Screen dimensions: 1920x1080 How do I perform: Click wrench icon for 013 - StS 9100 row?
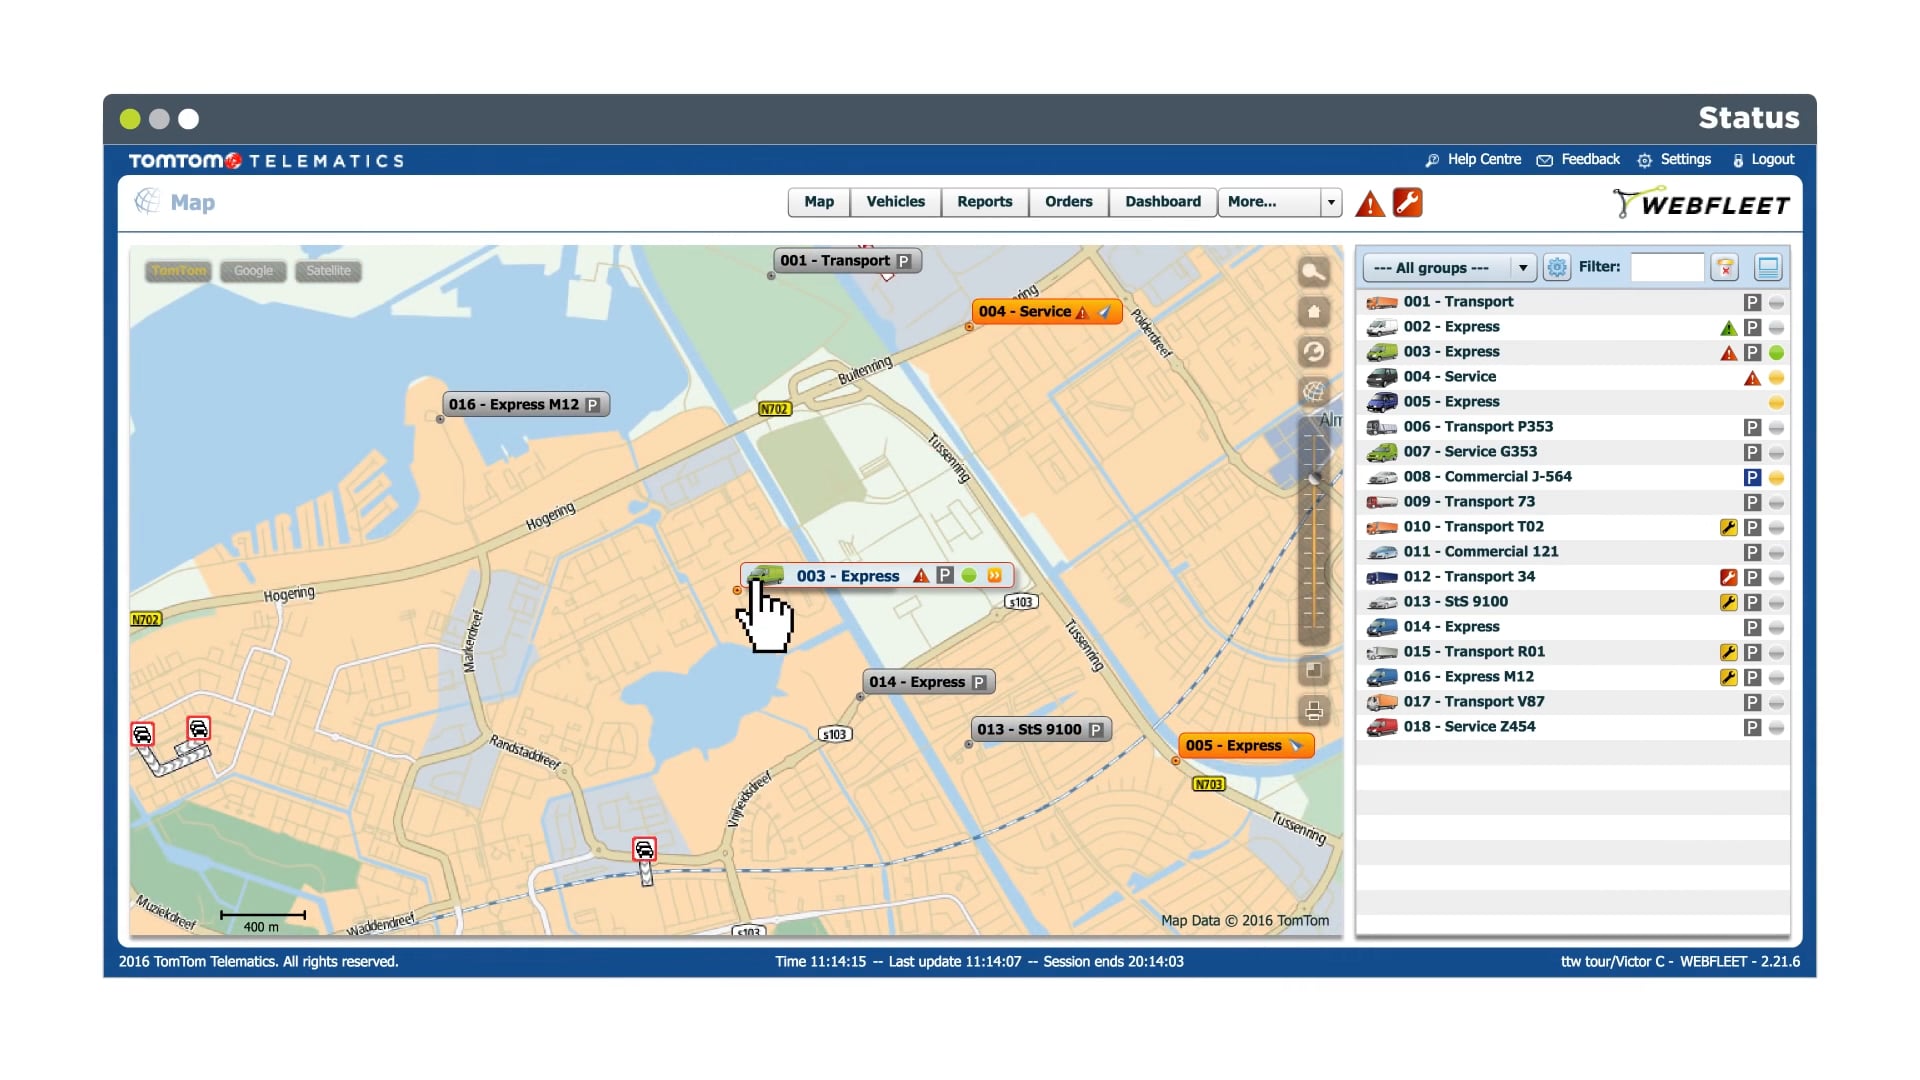pos(1728,602)
